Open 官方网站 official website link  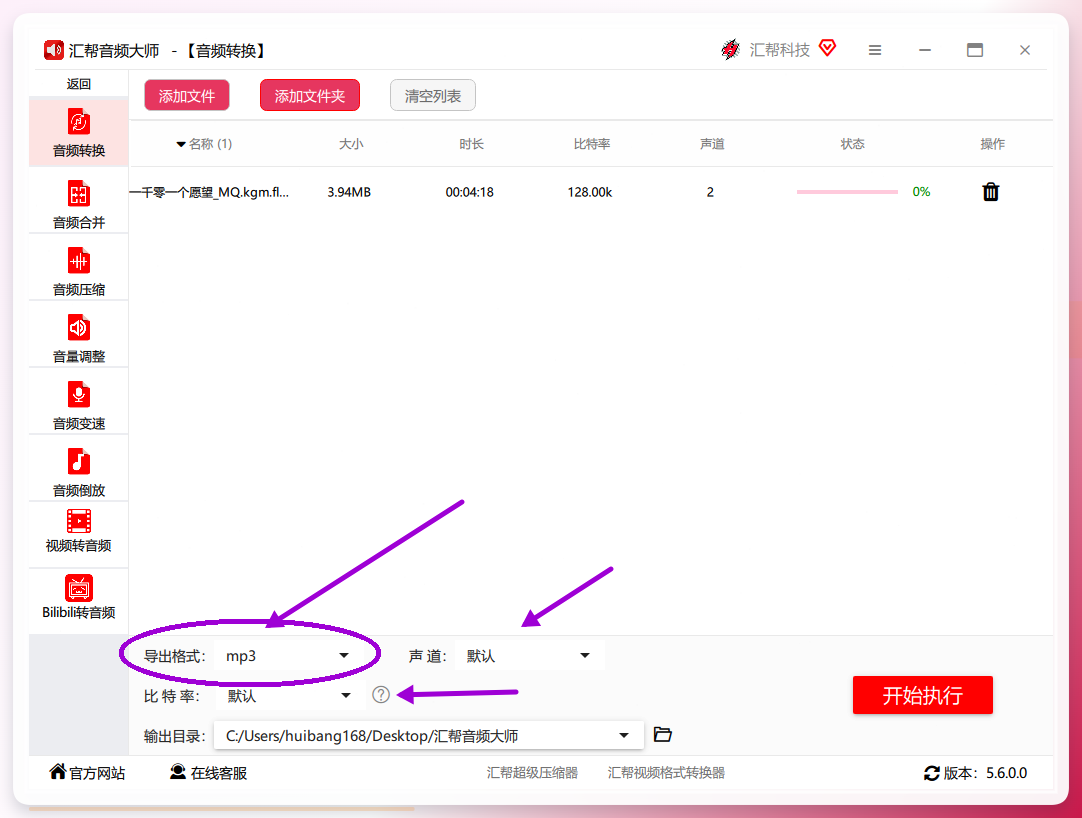[88, 772]
